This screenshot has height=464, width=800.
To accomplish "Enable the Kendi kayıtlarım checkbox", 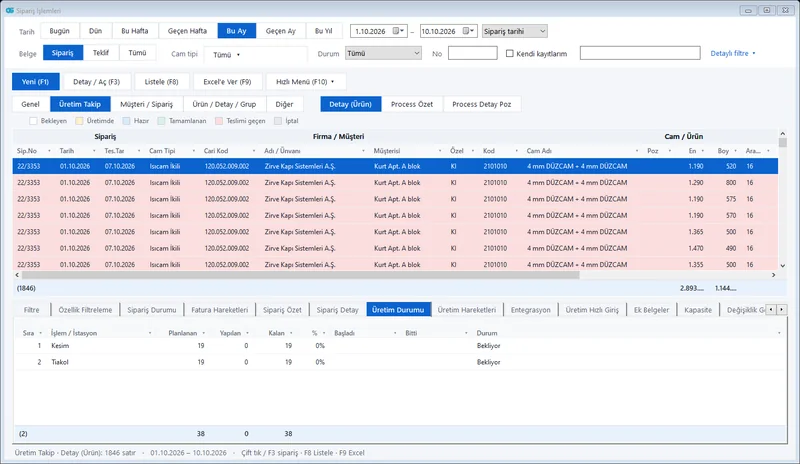I will (x=509, y=53).
